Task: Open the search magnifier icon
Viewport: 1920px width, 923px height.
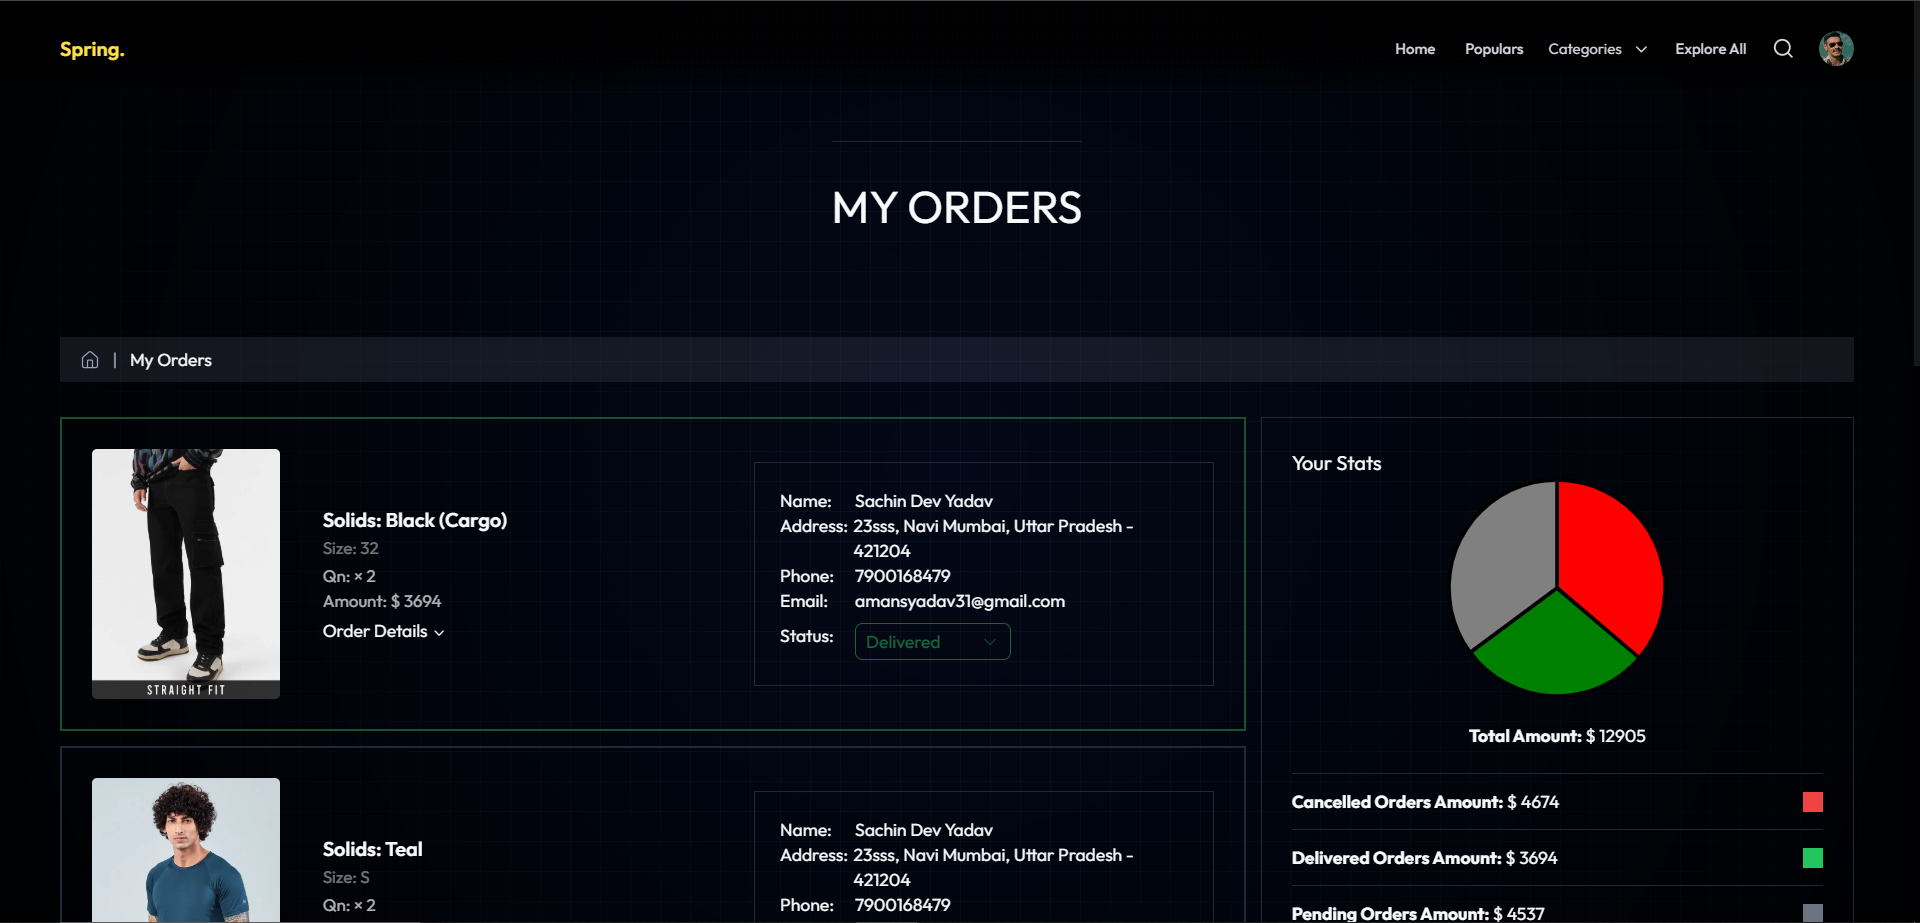Action: [1783, 49]
